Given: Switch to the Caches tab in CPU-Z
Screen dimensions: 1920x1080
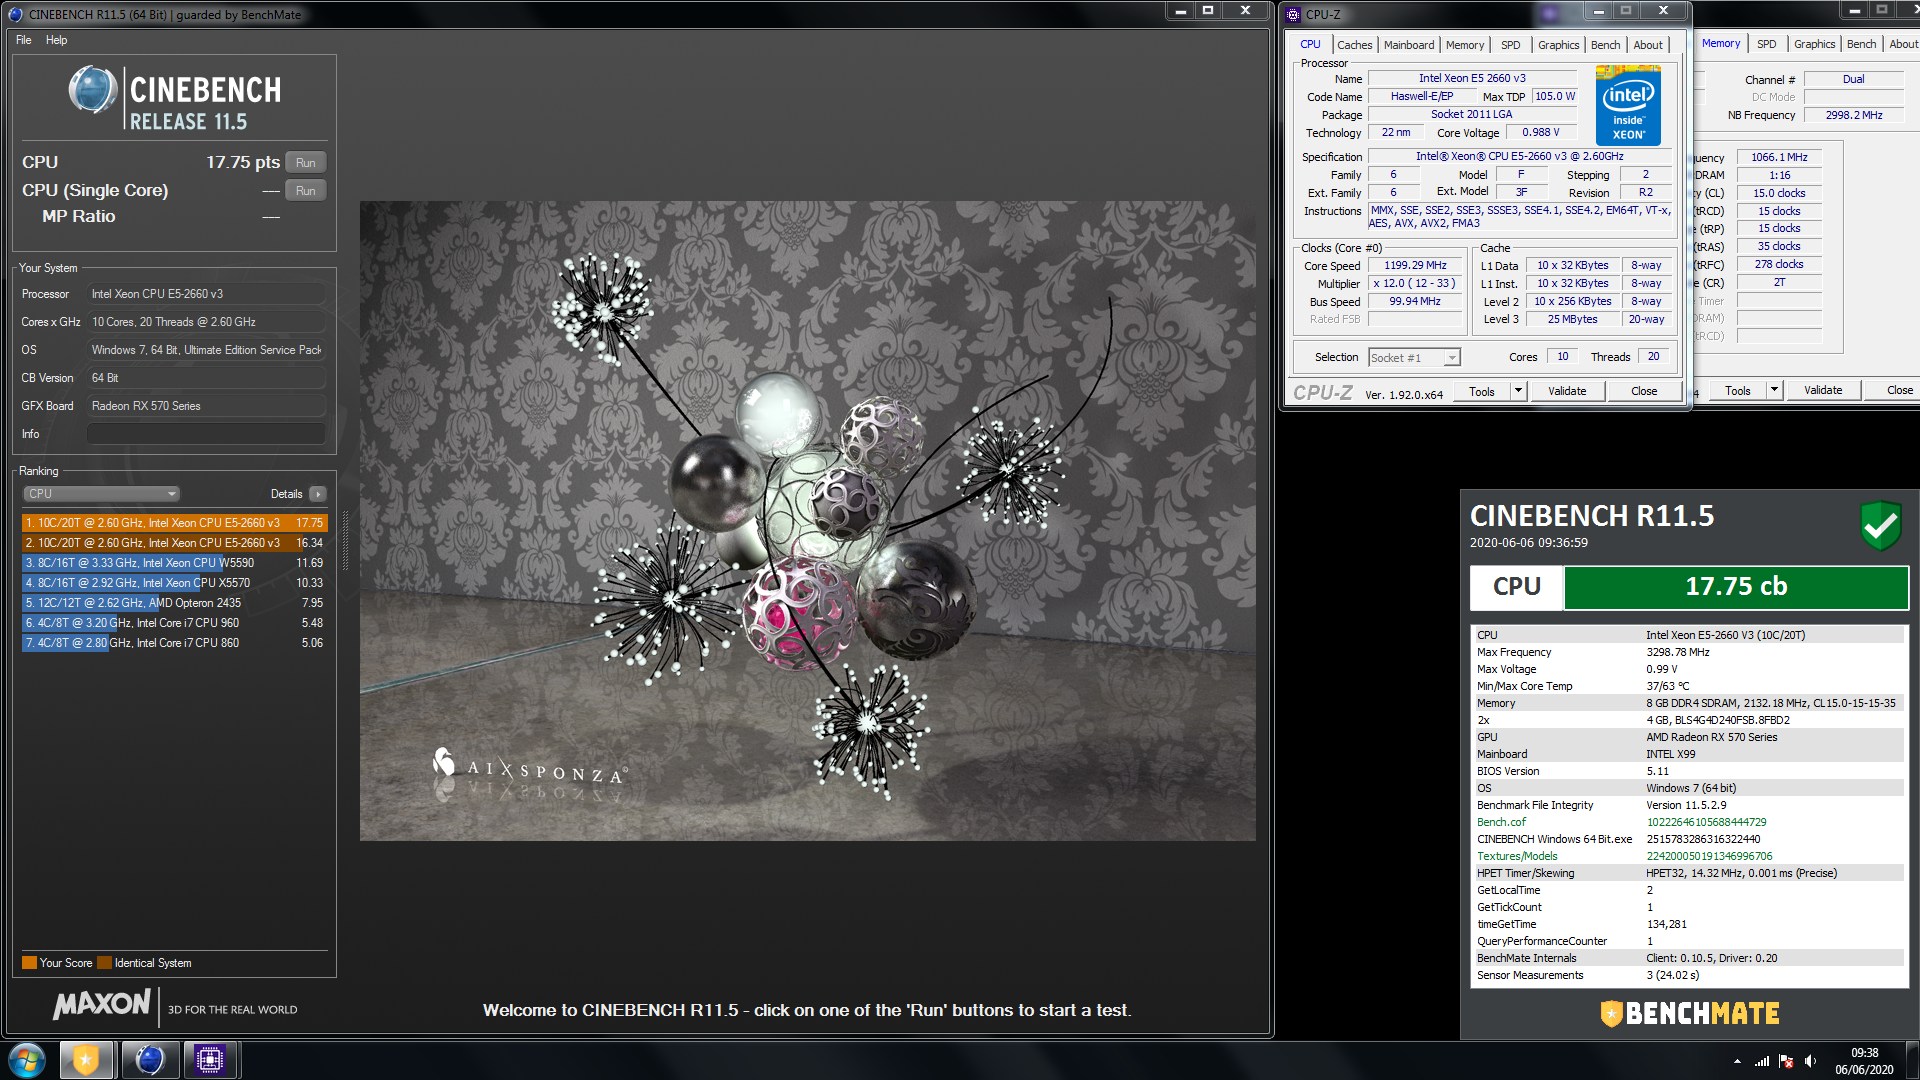Looking at the screenshot, I should [x=1355, y=45].
